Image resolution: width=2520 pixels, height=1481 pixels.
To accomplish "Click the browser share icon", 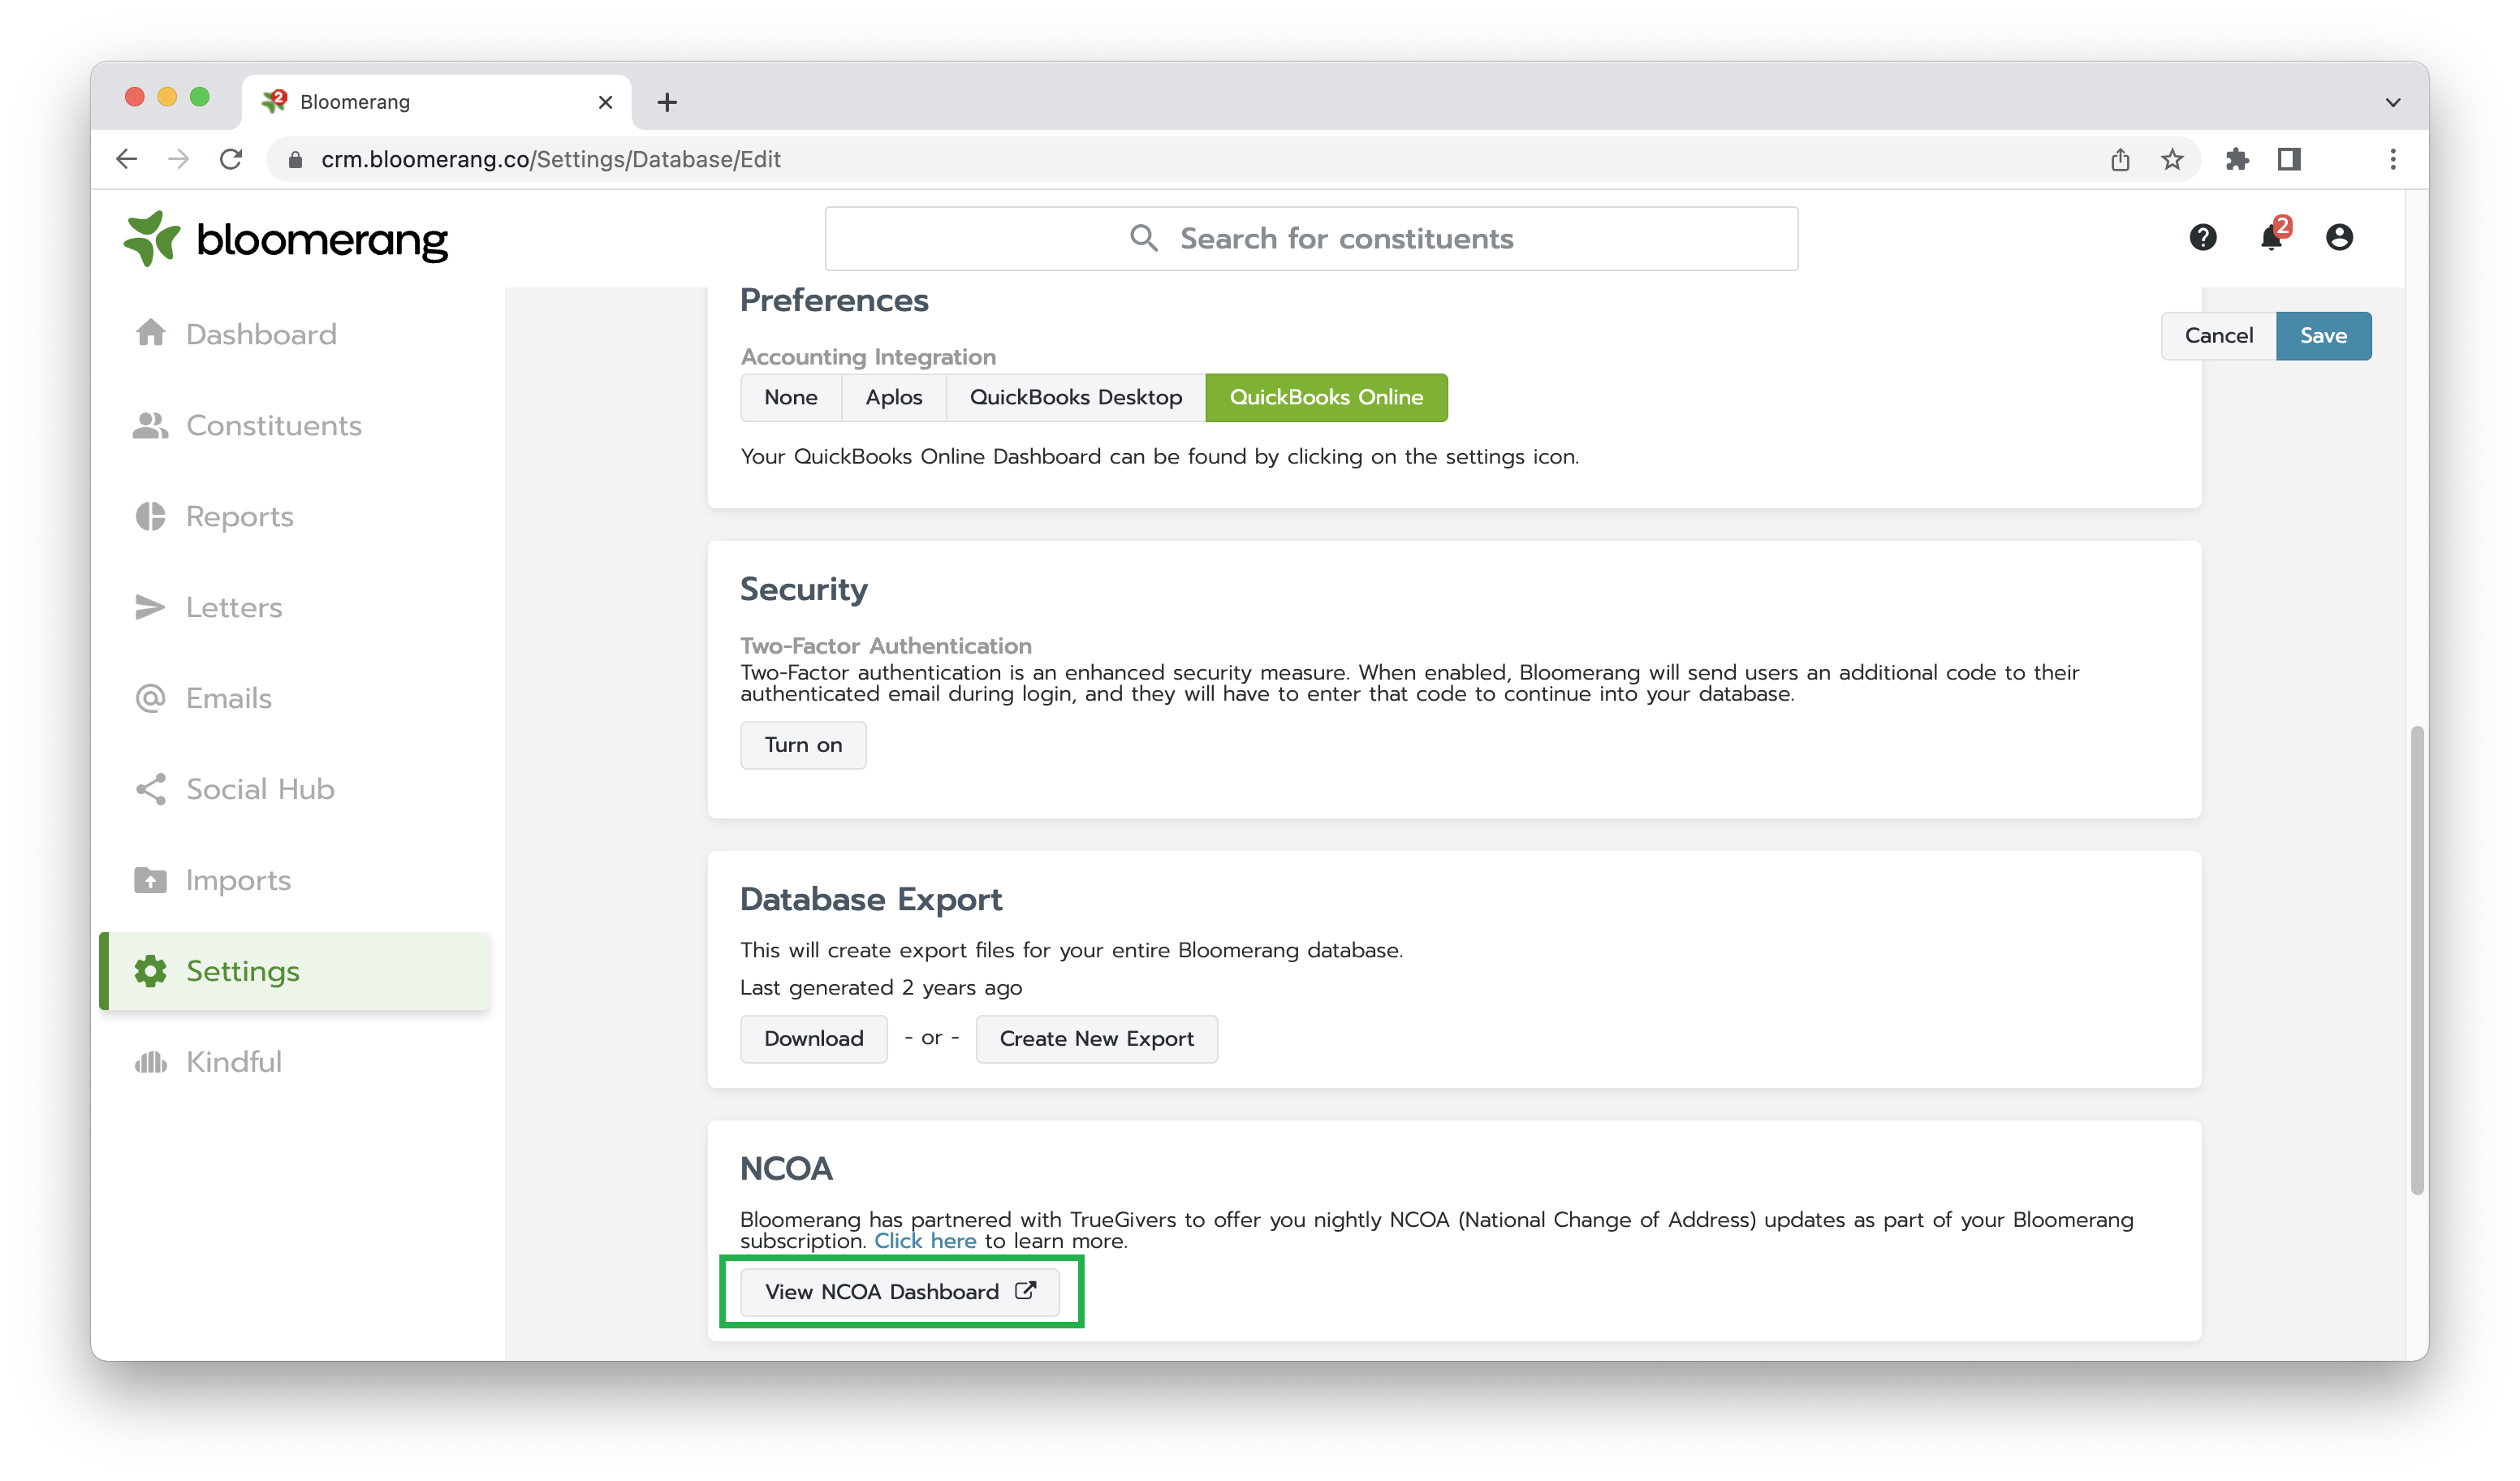I will [x=2120, y=159].
